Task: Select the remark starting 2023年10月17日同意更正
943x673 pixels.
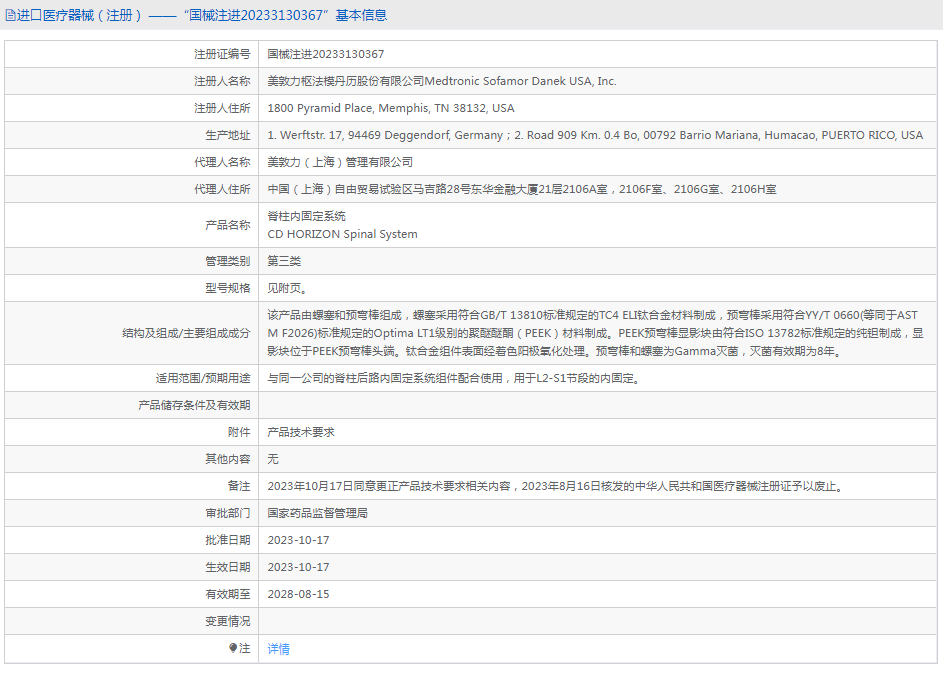Action: coord(556,486)
